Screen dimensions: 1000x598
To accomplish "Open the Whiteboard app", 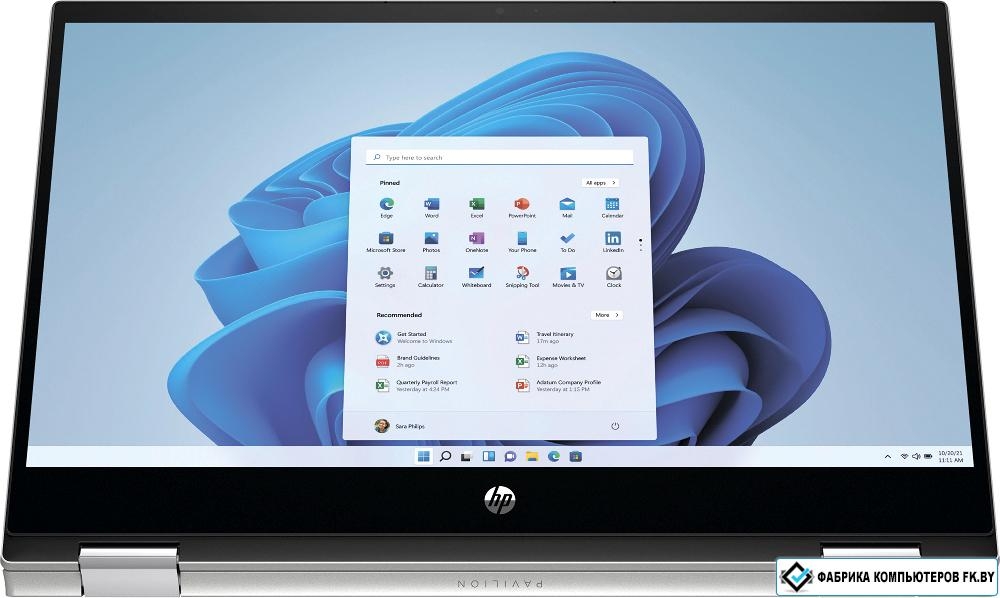I will pos(476,277).
